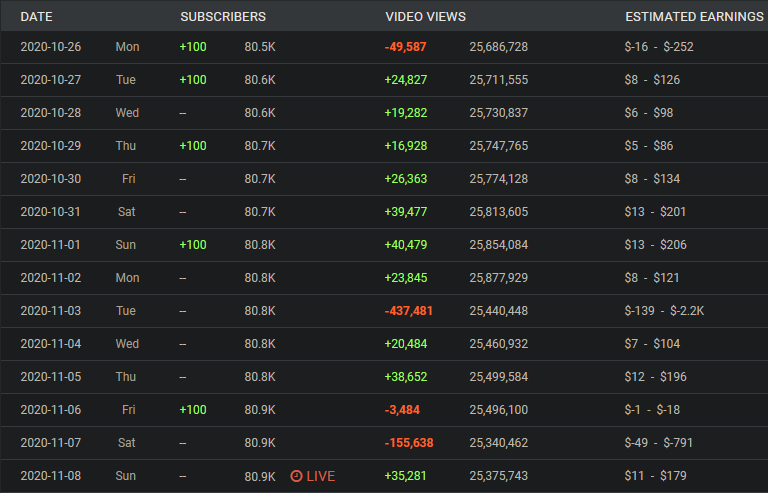Click earnings $13 - $201

click(x=655, y=212)
